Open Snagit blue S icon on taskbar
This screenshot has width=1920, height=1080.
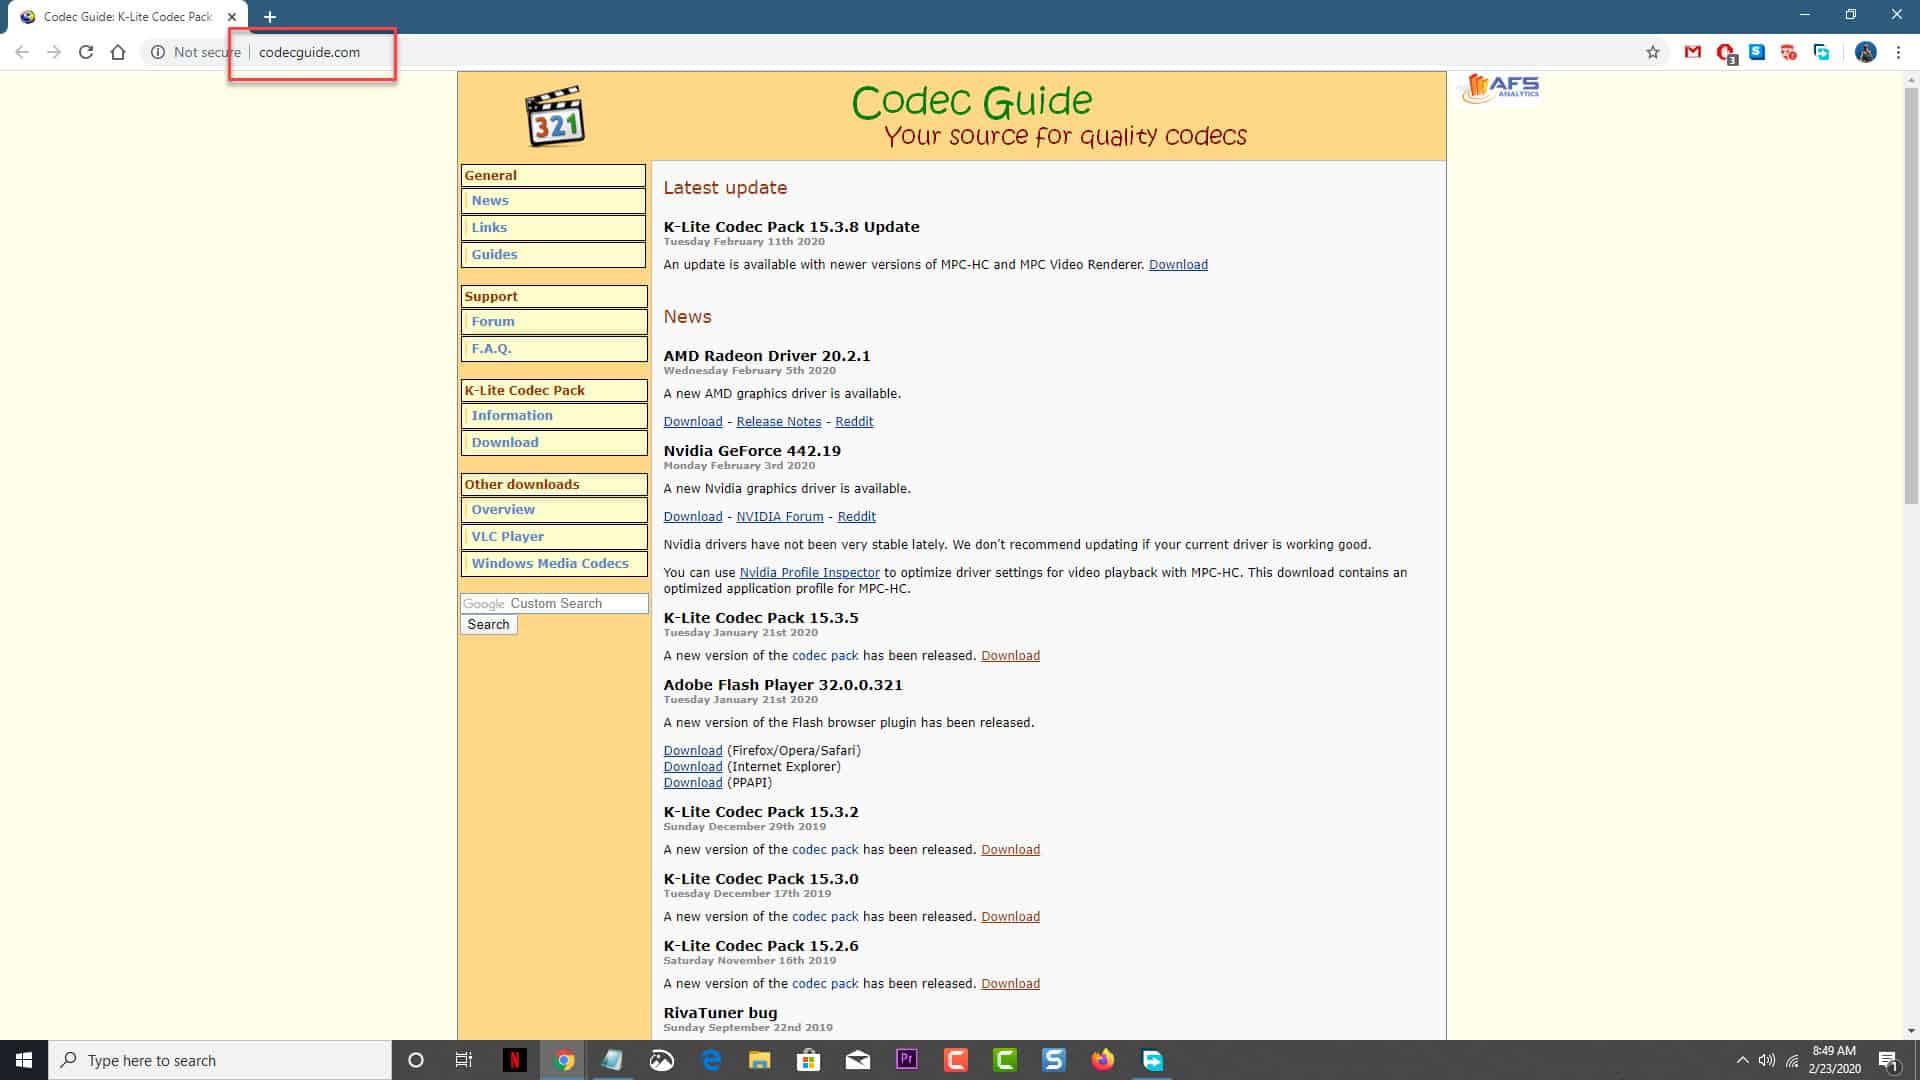click(x=1054, y=1060)
